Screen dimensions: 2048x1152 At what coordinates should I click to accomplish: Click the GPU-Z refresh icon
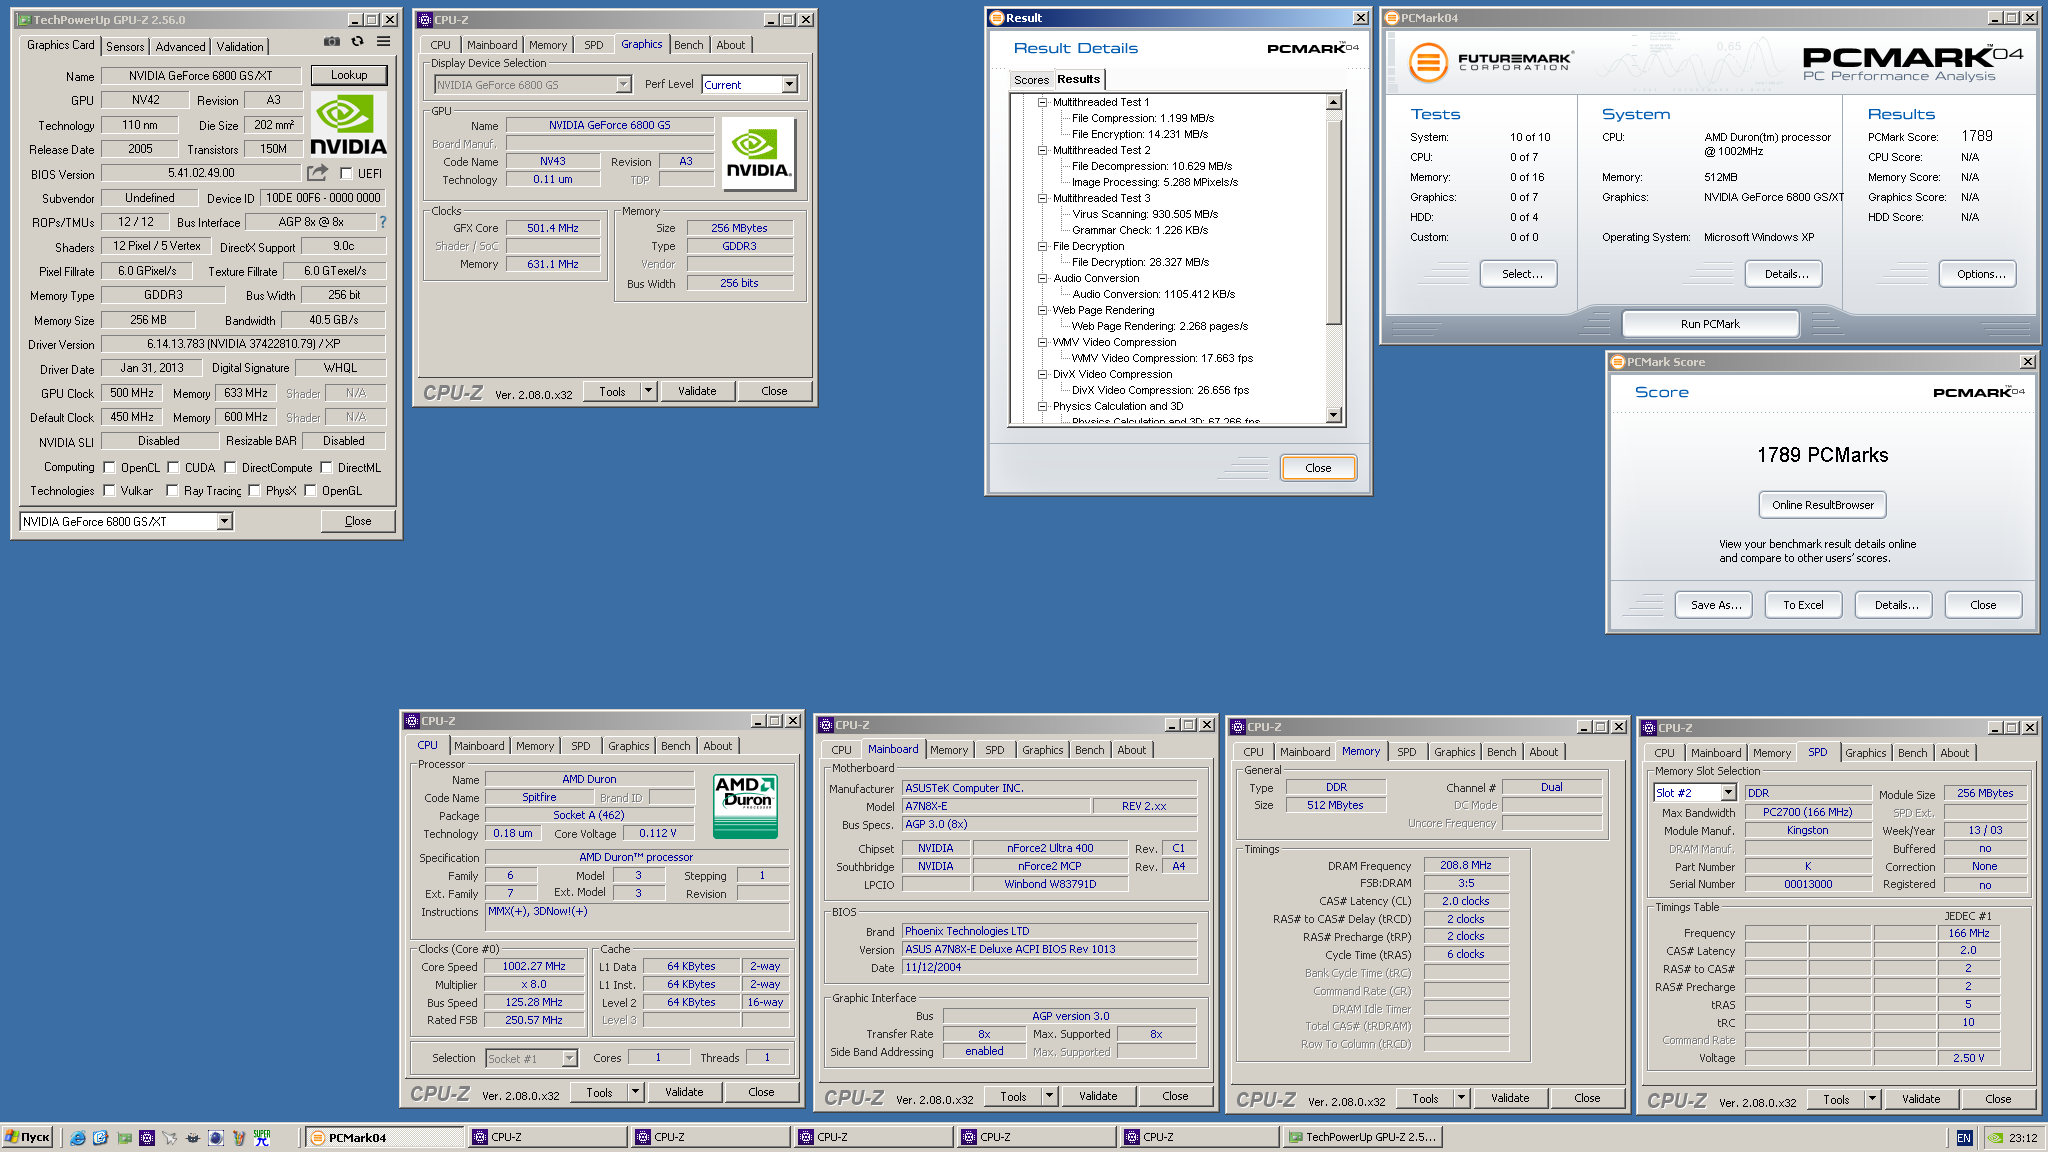point(358,42)
